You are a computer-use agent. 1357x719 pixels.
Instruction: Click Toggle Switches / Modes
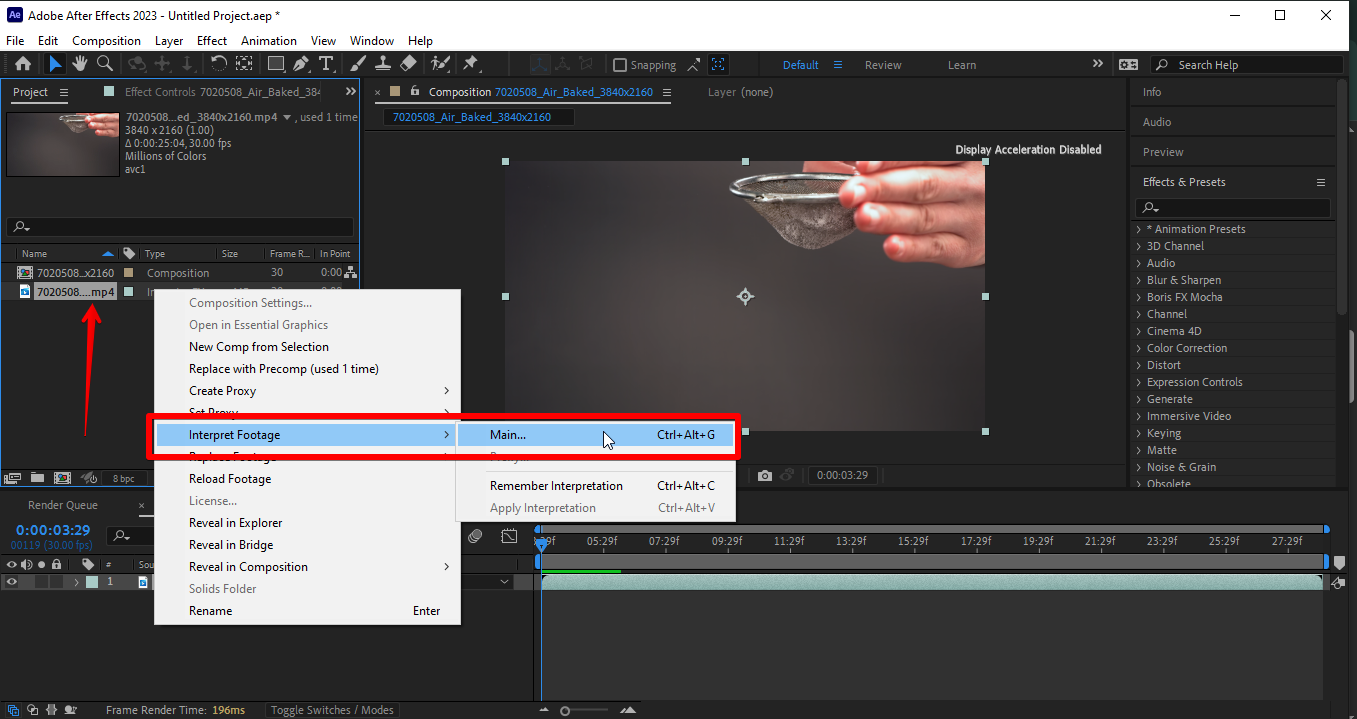coord(331,709)
